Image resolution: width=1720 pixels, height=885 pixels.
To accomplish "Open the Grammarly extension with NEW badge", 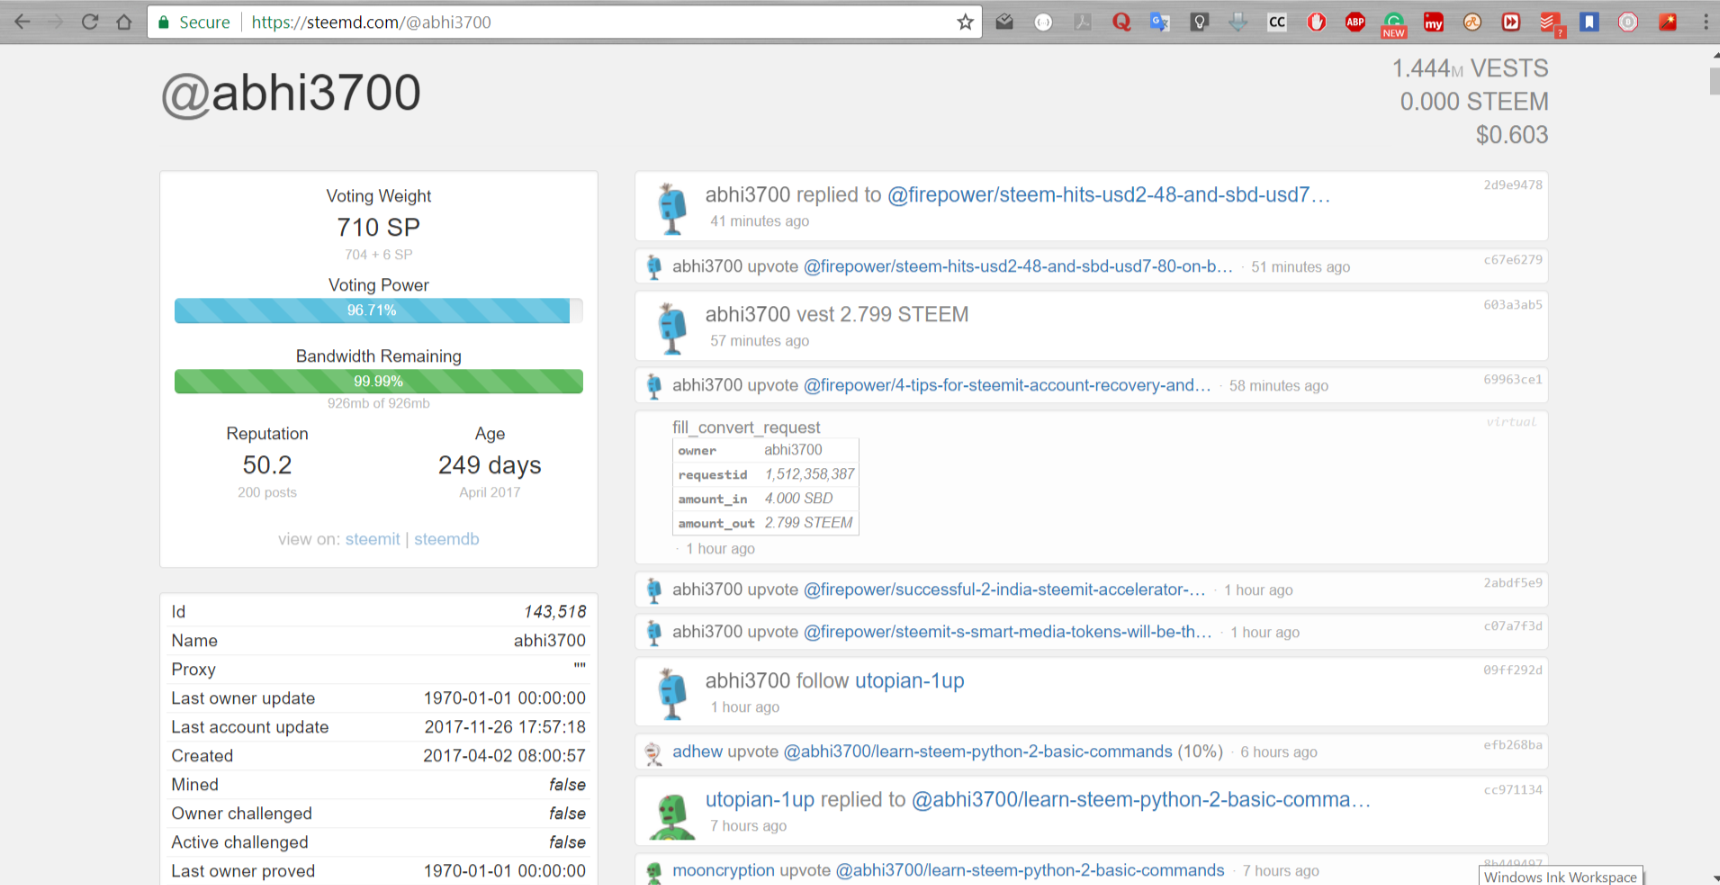I will 1394,24.
